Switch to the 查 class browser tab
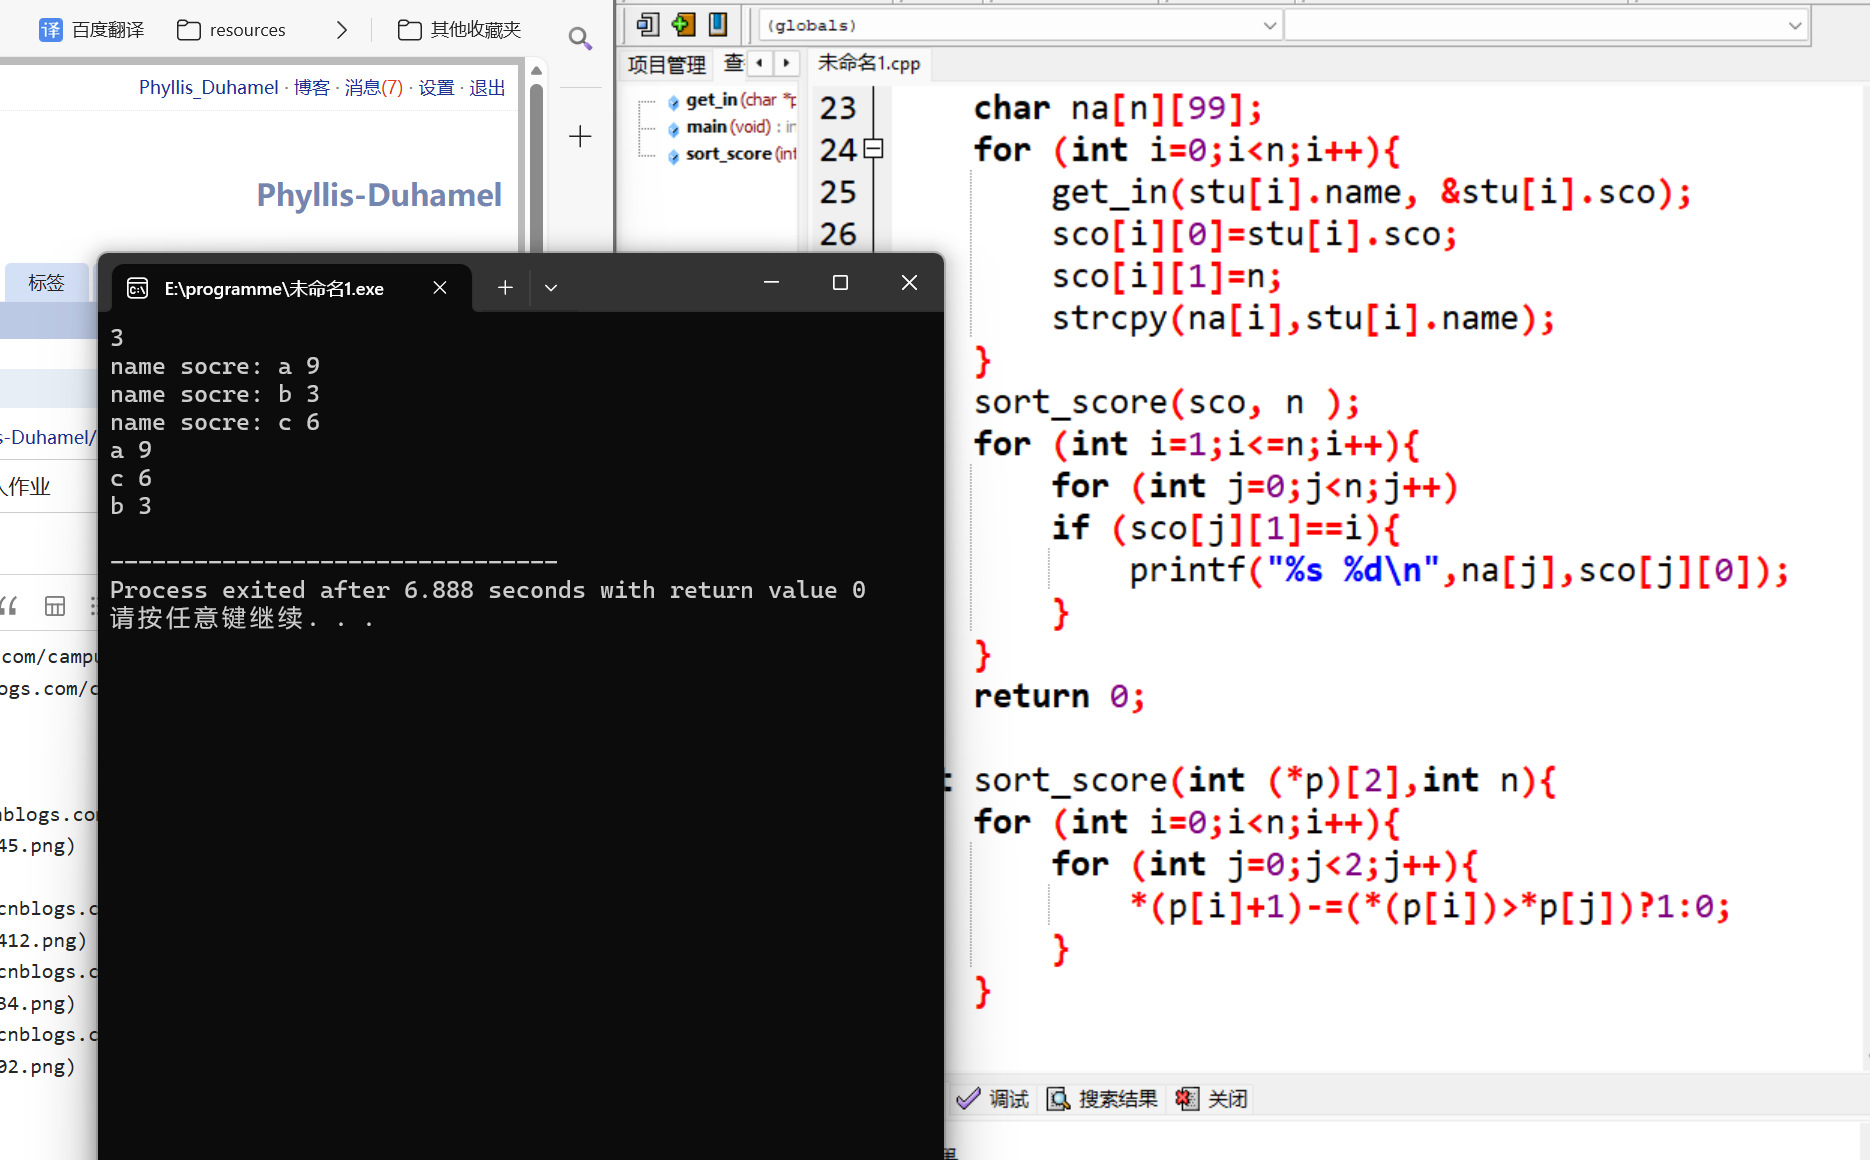The width and height of the screenshot is (1870, 1160). pos(734,64)
